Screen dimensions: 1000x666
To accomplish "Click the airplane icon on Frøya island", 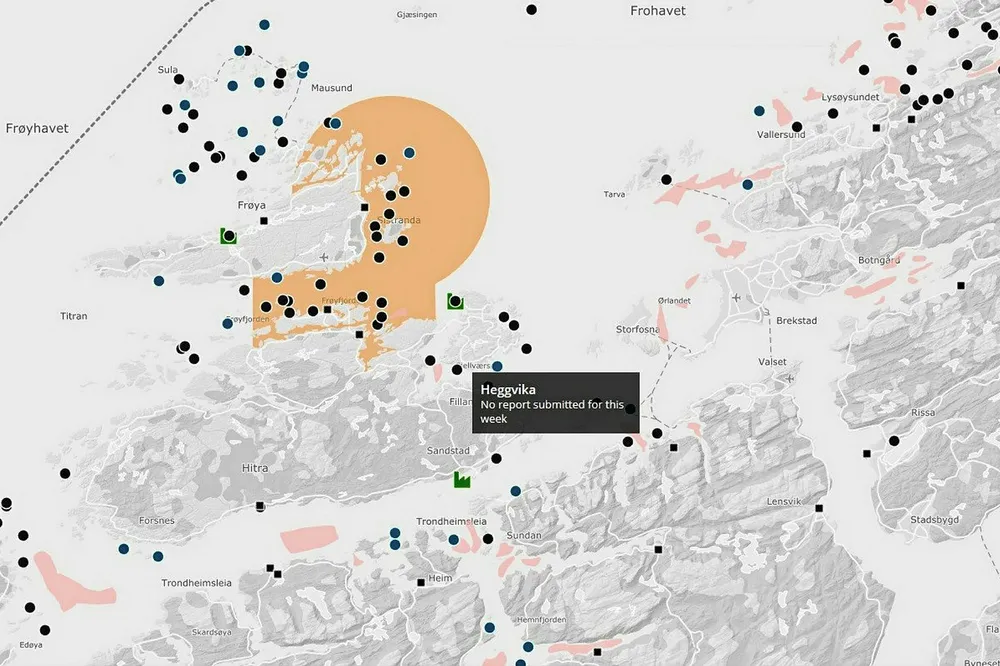I will click(323, 258).
